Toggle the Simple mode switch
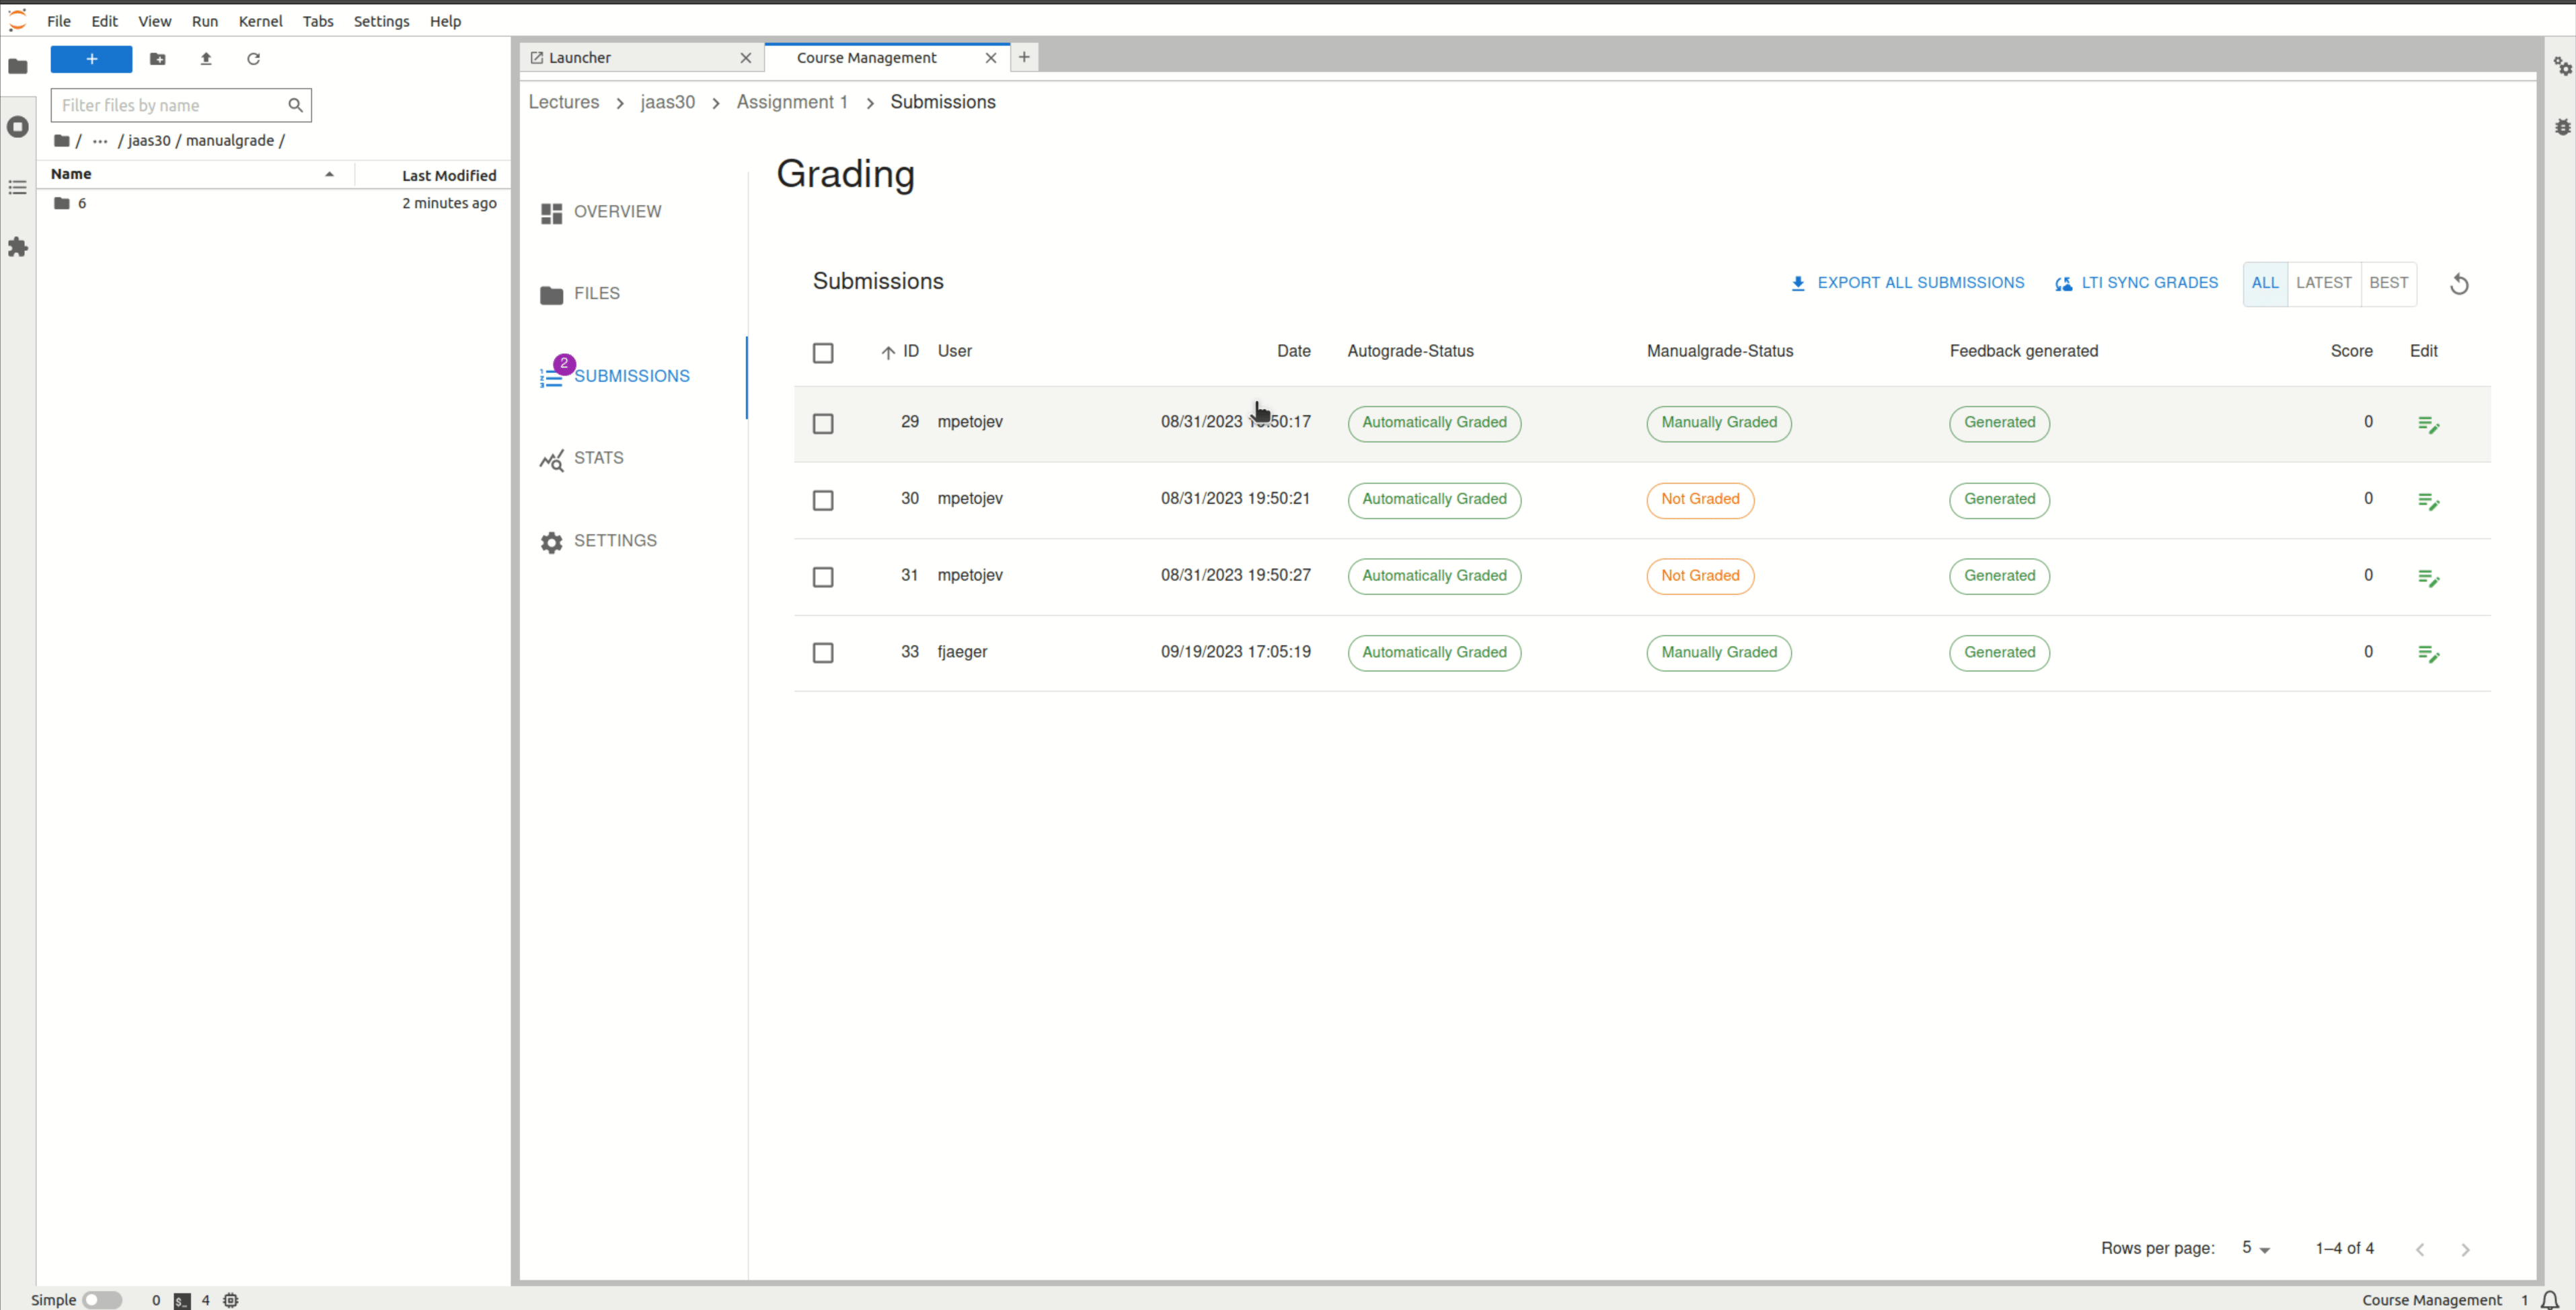 coord(101,1299)
